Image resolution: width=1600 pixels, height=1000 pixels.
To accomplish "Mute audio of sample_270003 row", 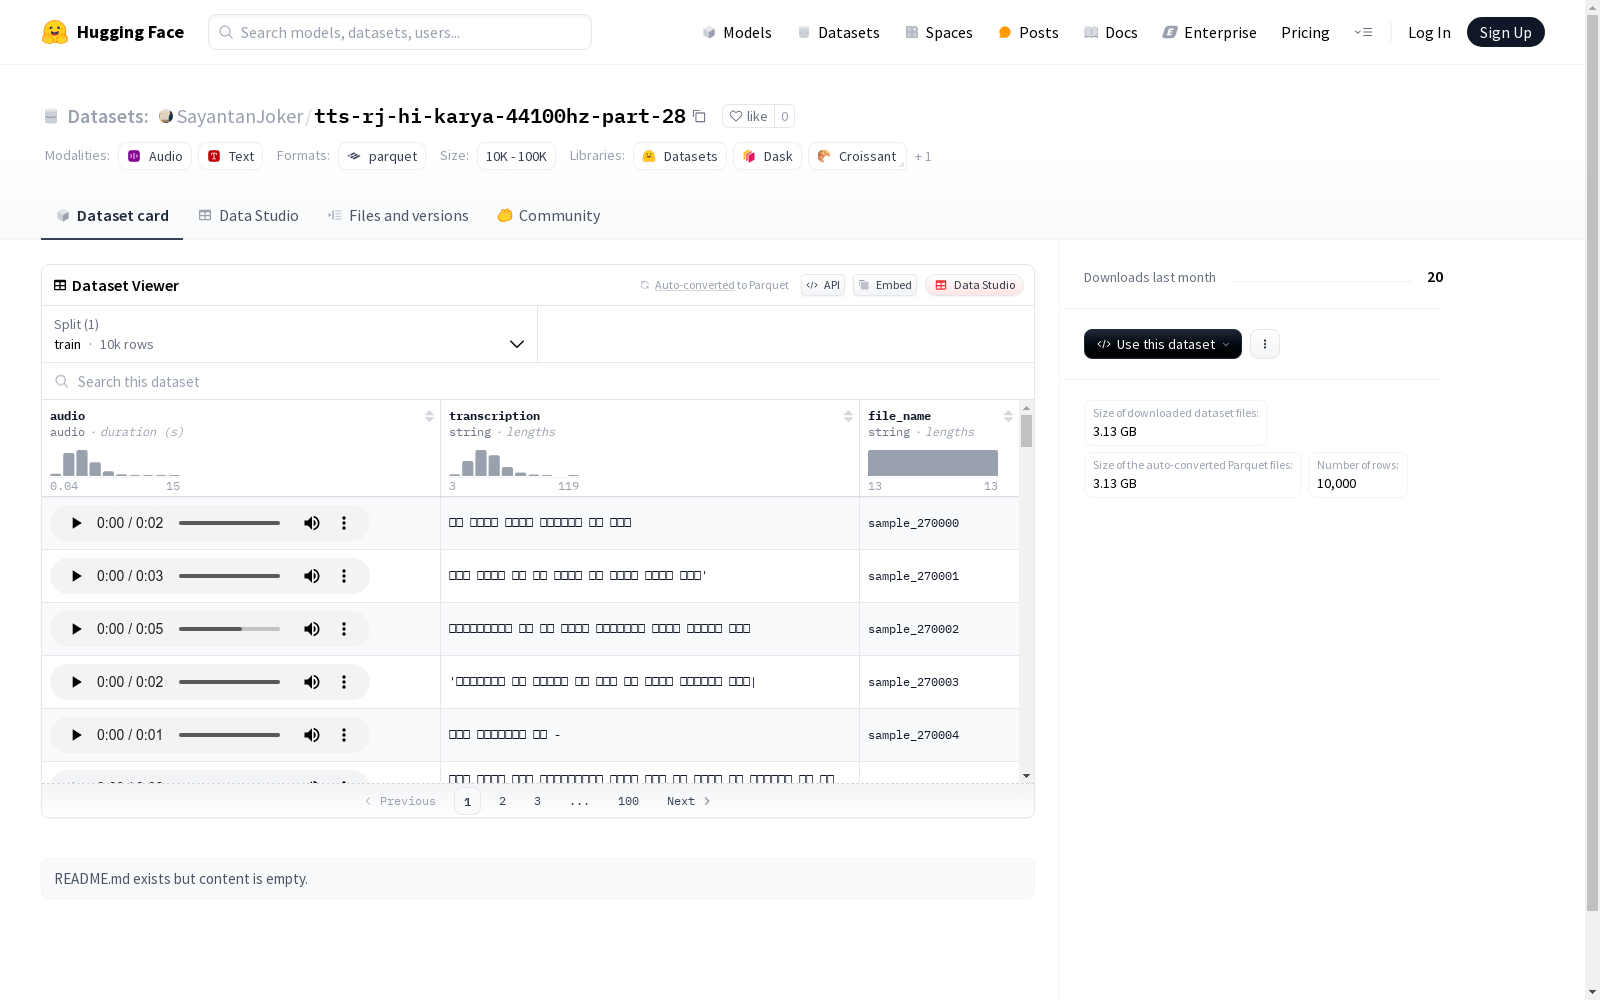I will pos(312,682).
